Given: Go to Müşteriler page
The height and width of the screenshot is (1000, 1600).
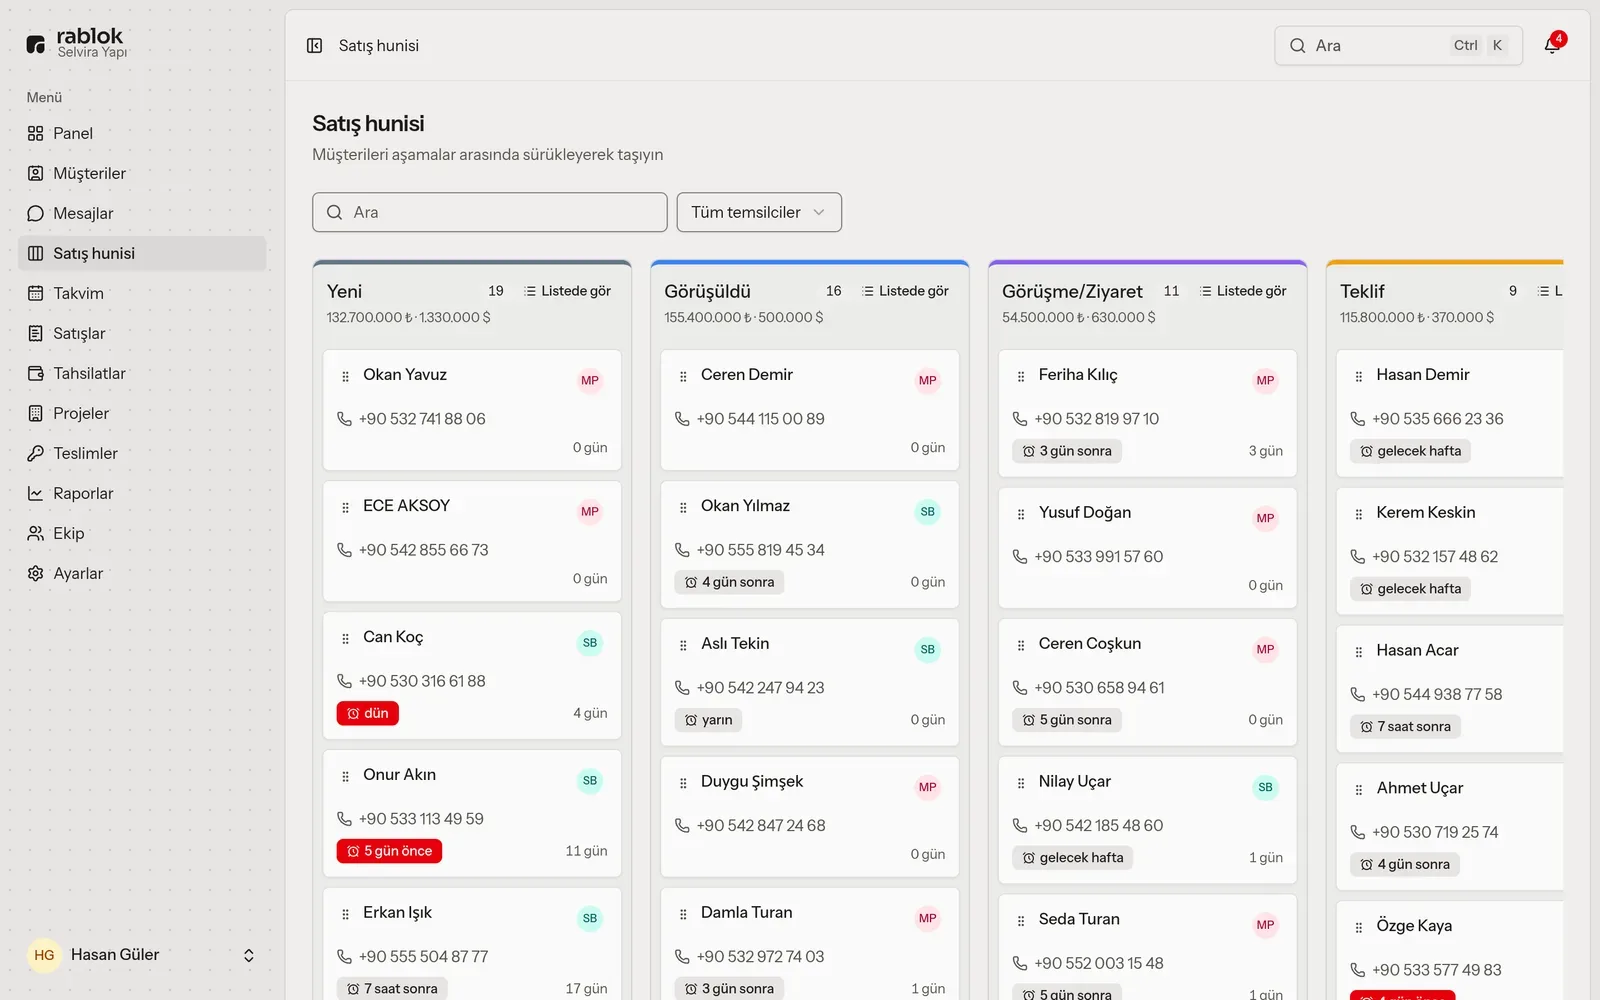Looking at the screenshot, I should click(x=142, y=173).
